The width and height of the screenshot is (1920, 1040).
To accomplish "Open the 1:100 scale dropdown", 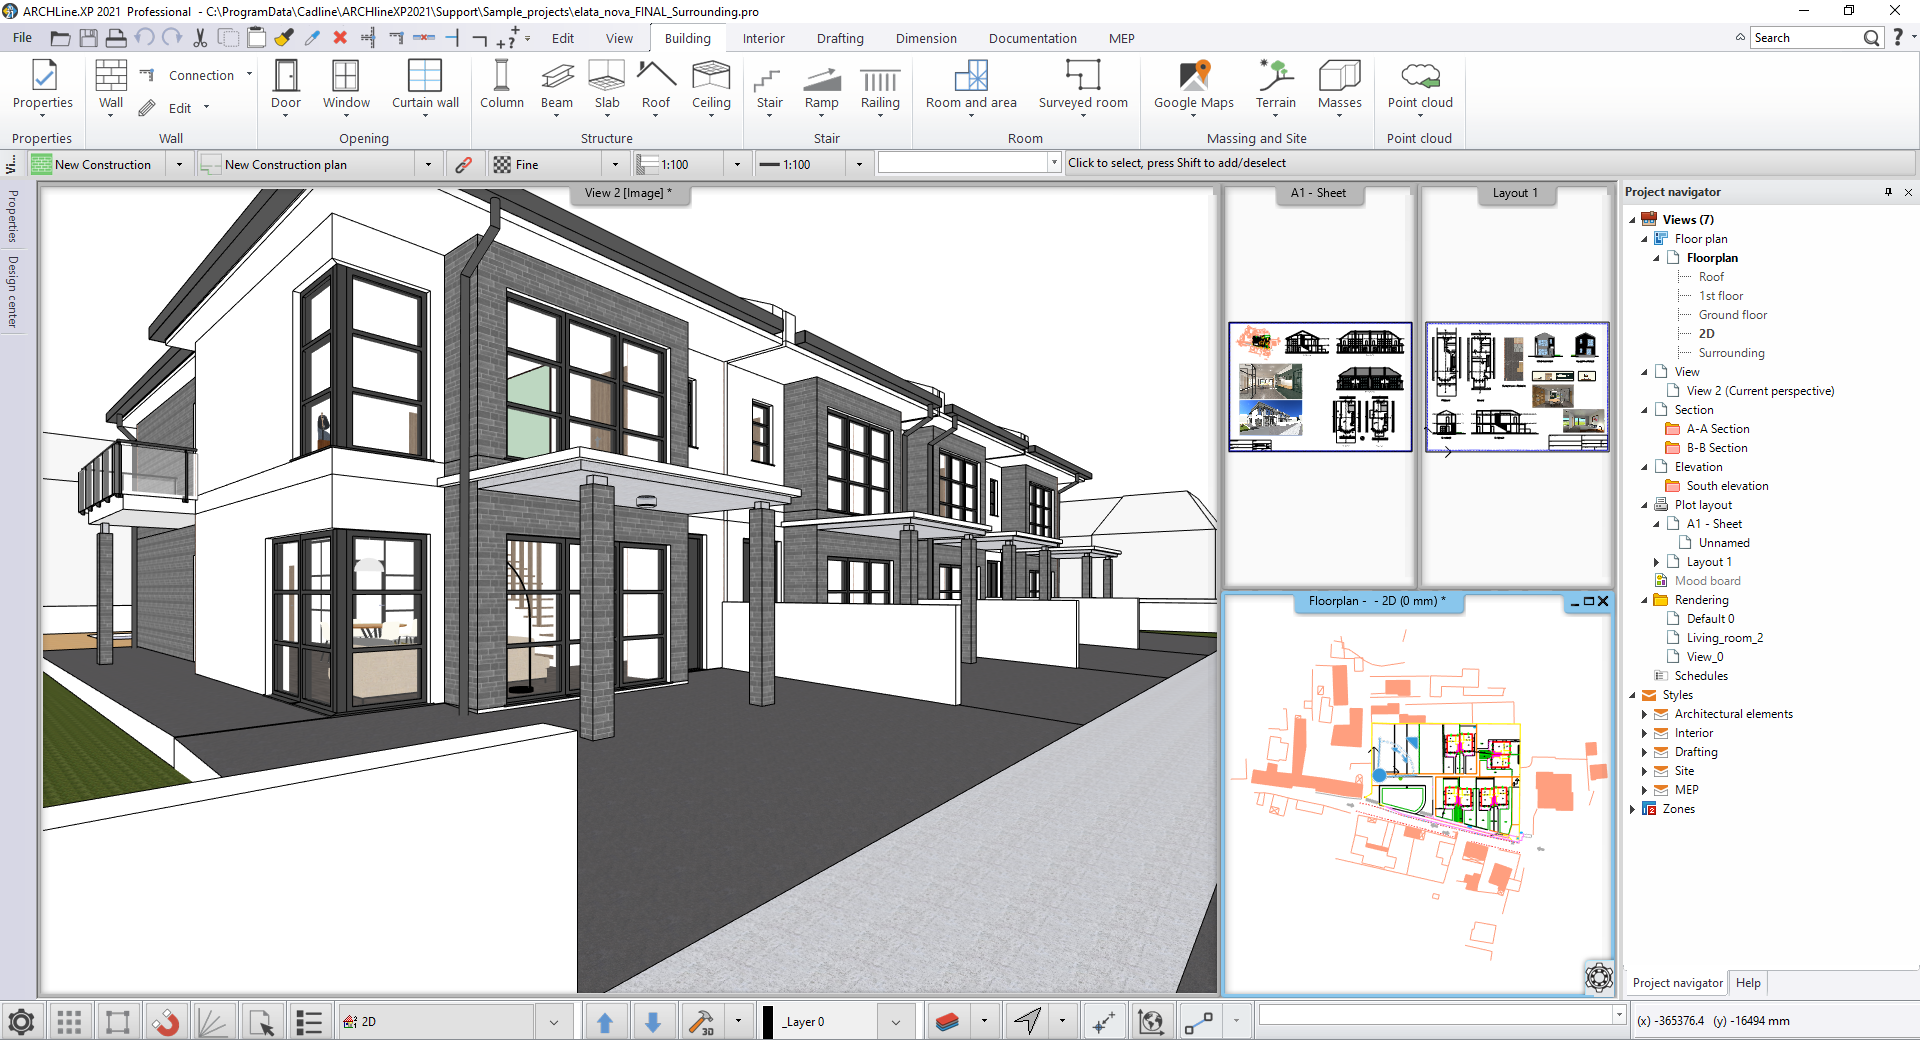I will point(737,163).
